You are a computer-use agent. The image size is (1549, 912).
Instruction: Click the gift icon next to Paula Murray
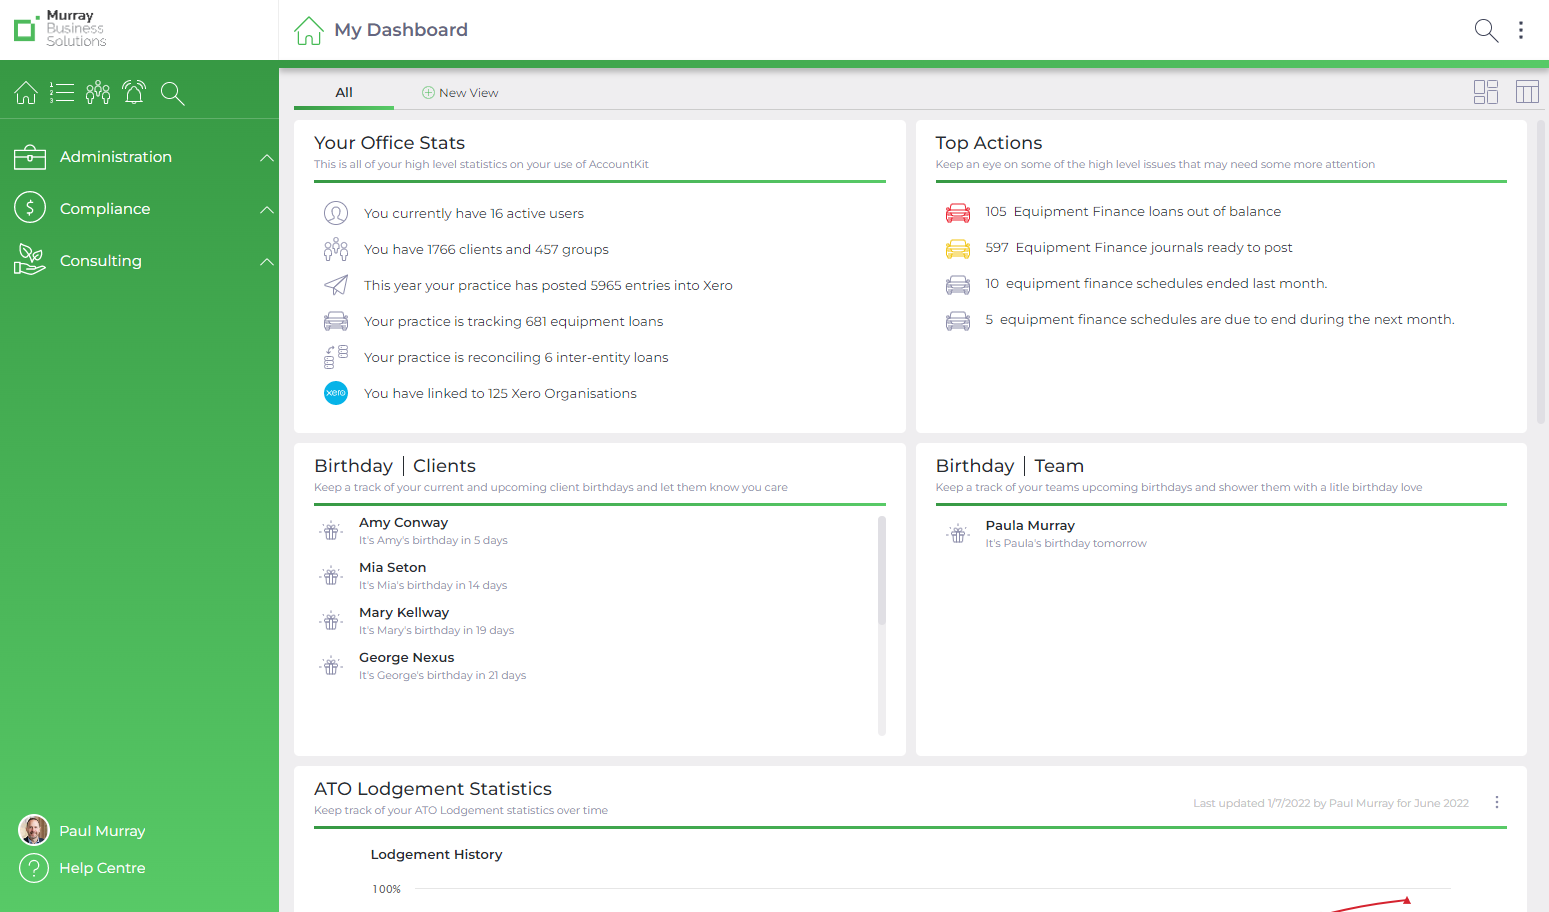pyautogui.click(x=958, y=534)
